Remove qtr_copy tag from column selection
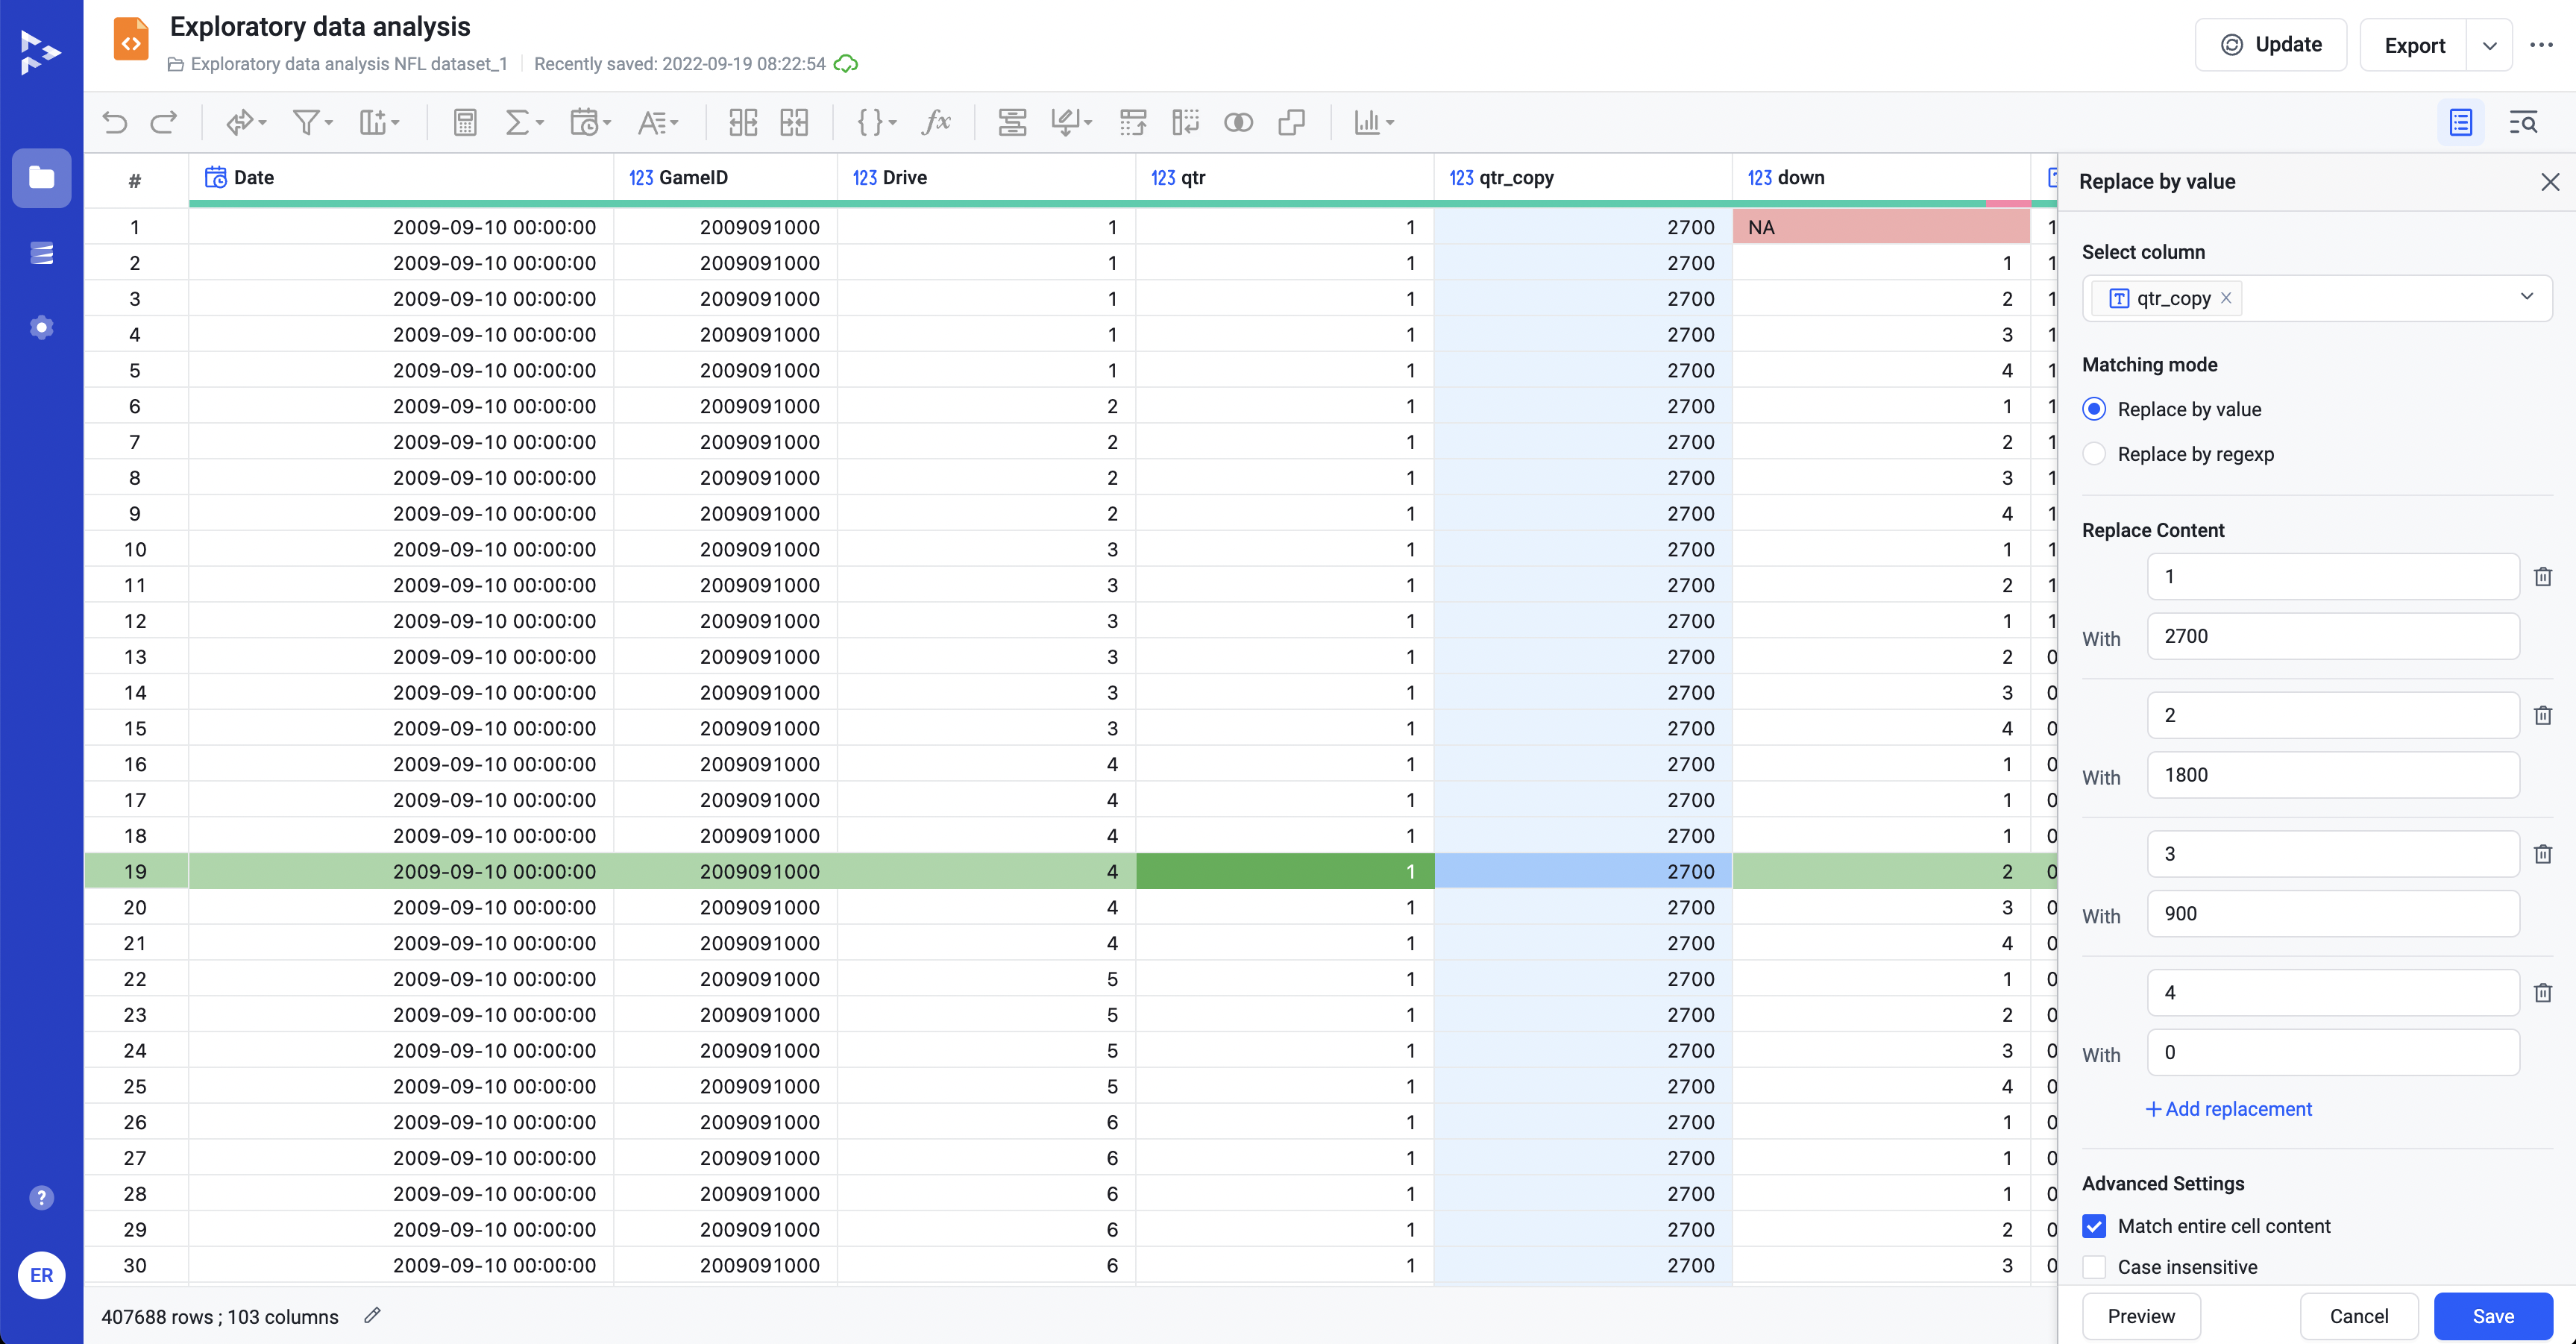This screenshot has height=1344, width=2576. (2226, 298)
